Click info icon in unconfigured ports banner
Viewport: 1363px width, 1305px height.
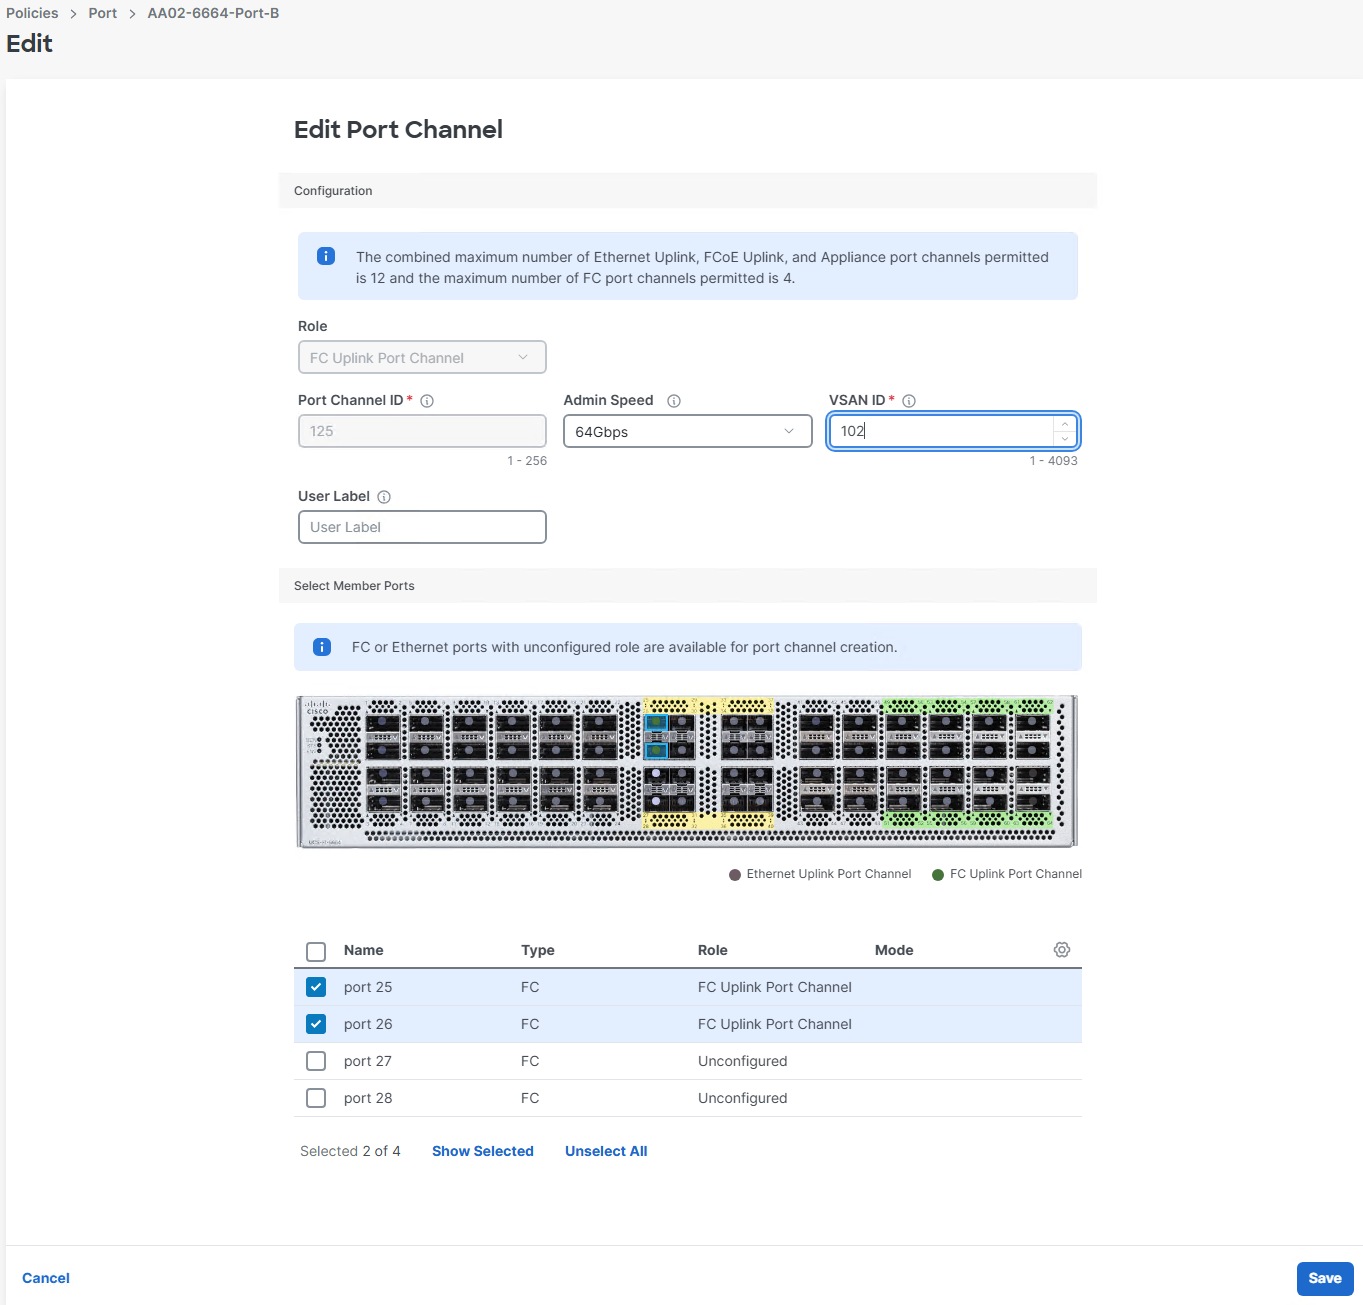pyautogui.click(x=322, y=647)
